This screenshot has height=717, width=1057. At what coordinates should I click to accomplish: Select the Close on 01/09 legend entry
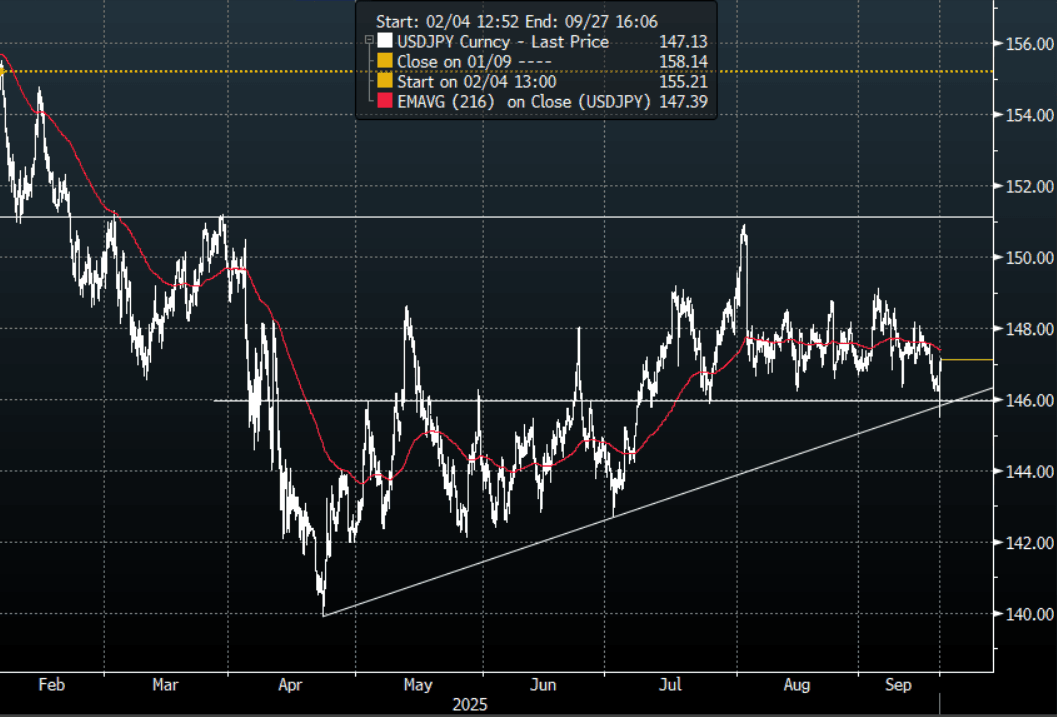click(456, 62)
